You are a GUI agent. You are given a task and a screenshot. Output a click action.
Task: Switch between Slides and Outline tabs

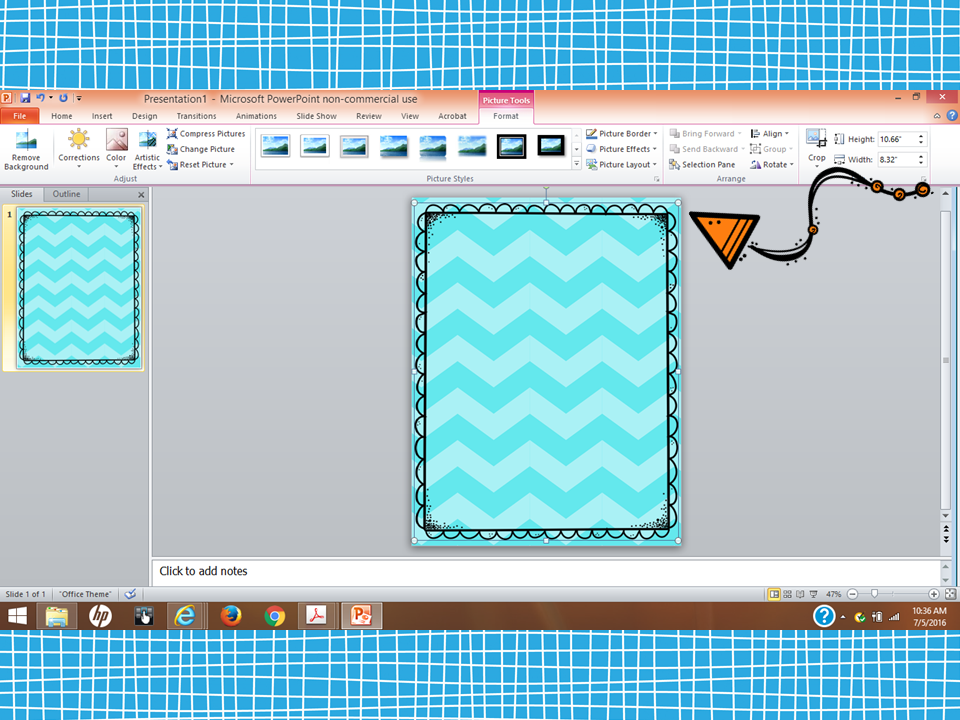(66, 194)
